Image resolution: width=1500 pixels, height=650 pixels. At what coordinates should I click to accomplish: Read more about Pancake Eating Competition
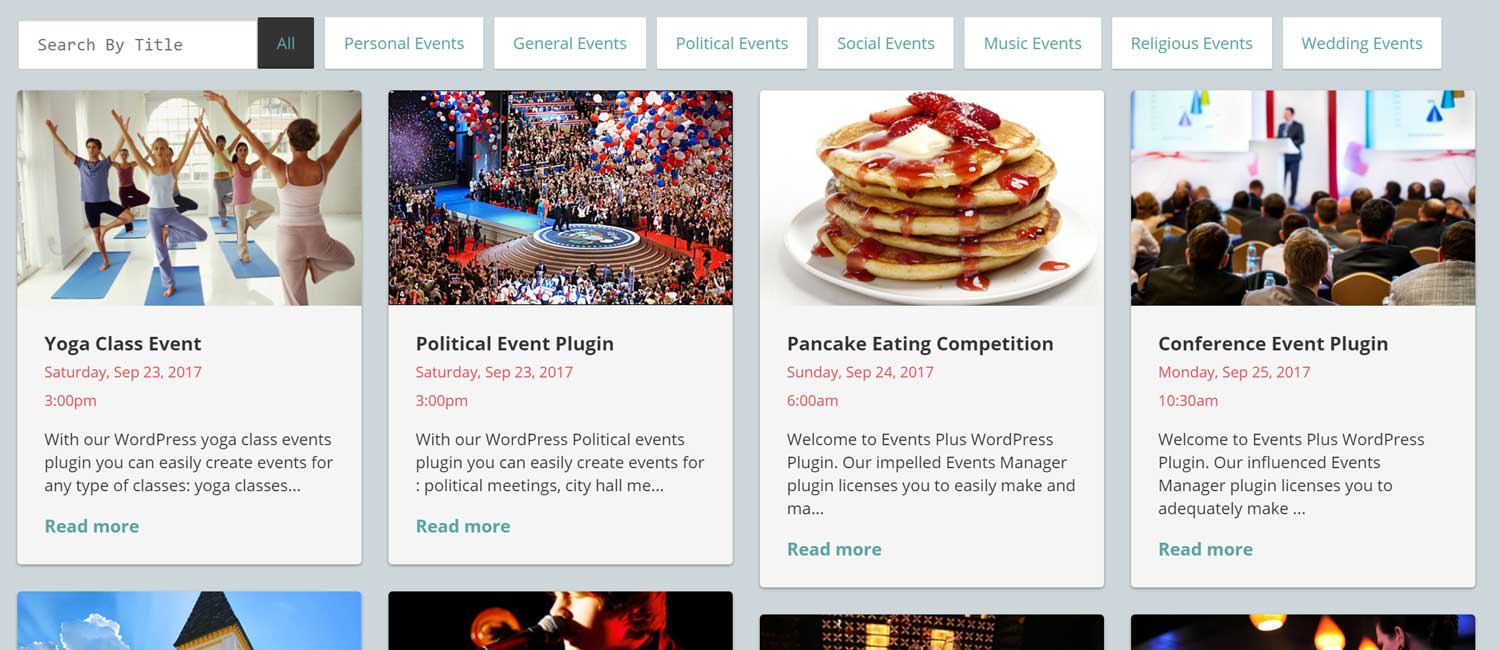(834, 550)
